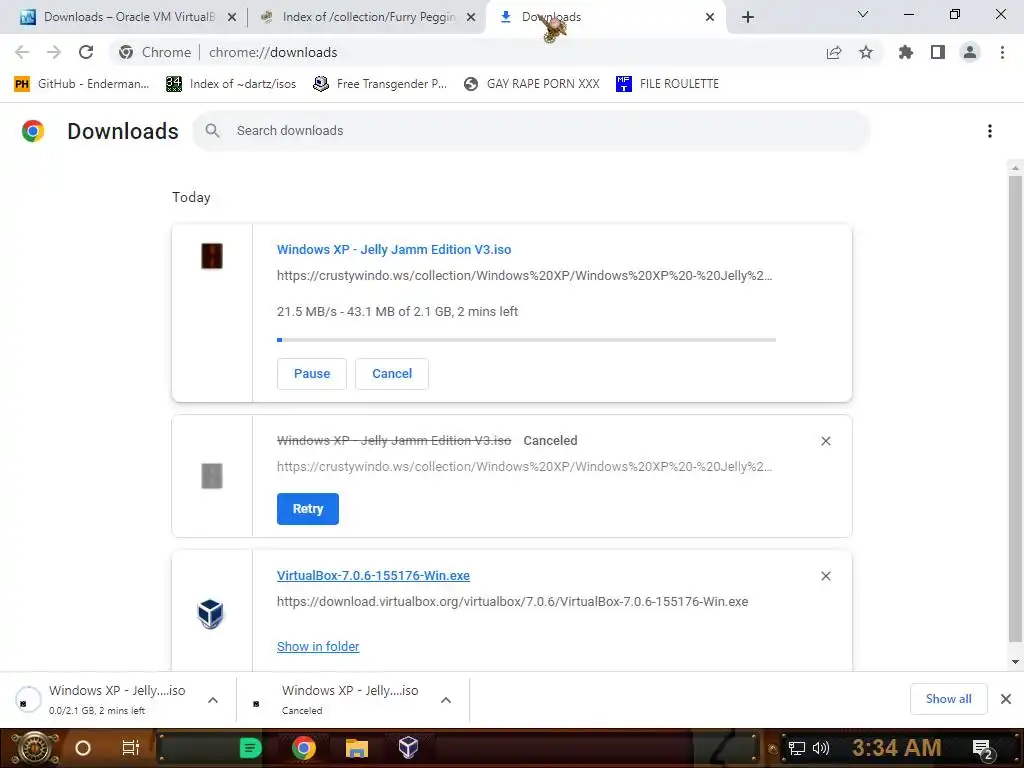Focus the Search downloads field
This screenshot has width=1024, height=768.
[x=532, y=131]
